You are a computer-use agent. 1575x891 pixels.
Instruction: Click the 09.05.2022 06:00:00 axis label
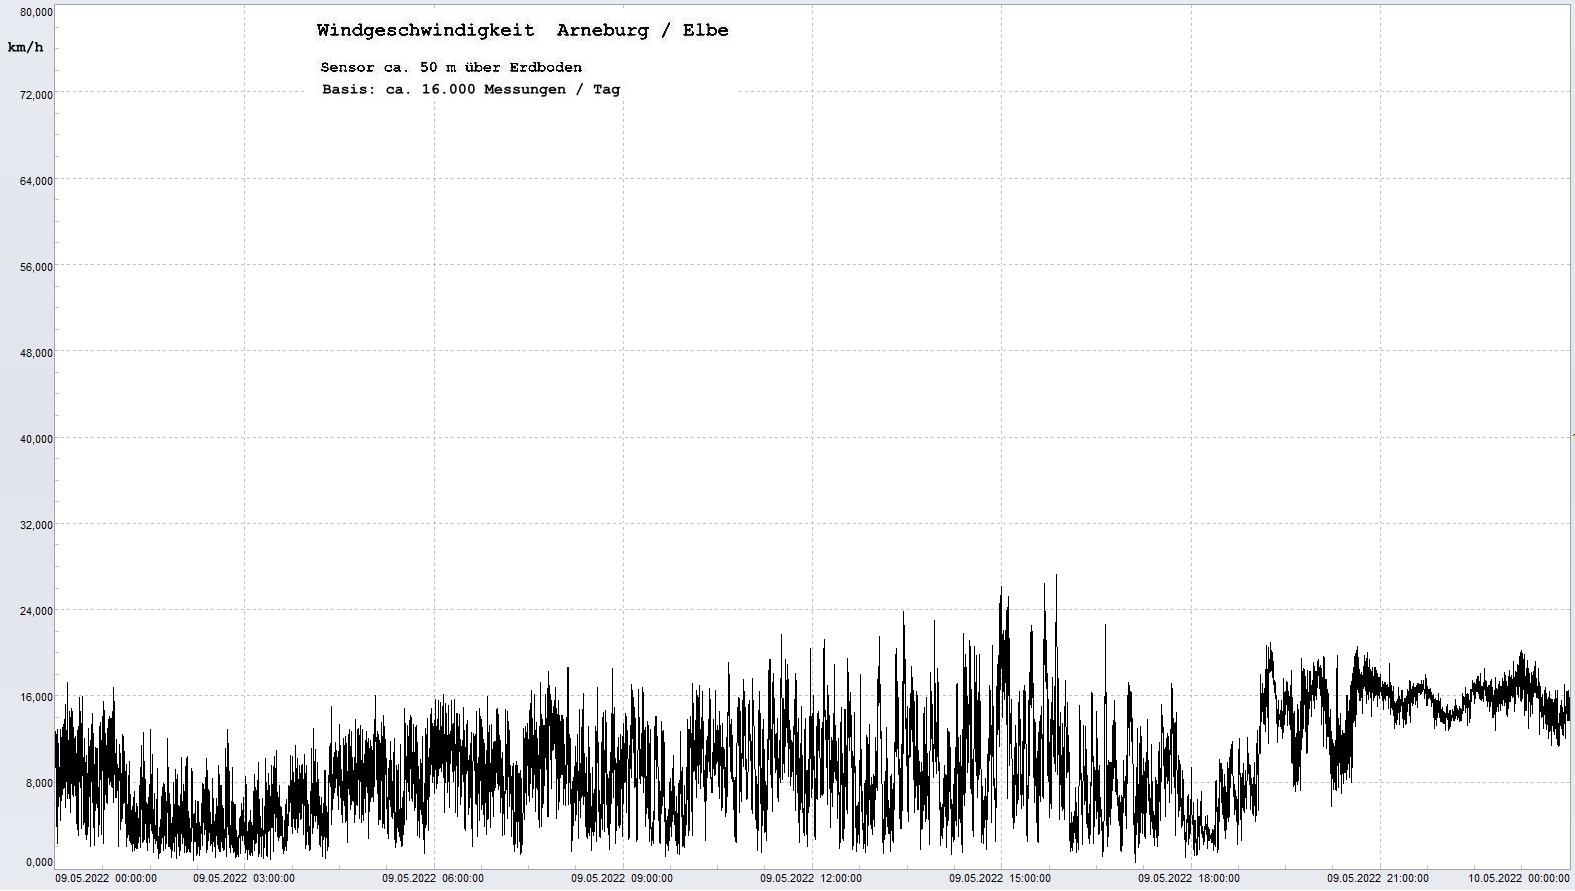(433, 879)
